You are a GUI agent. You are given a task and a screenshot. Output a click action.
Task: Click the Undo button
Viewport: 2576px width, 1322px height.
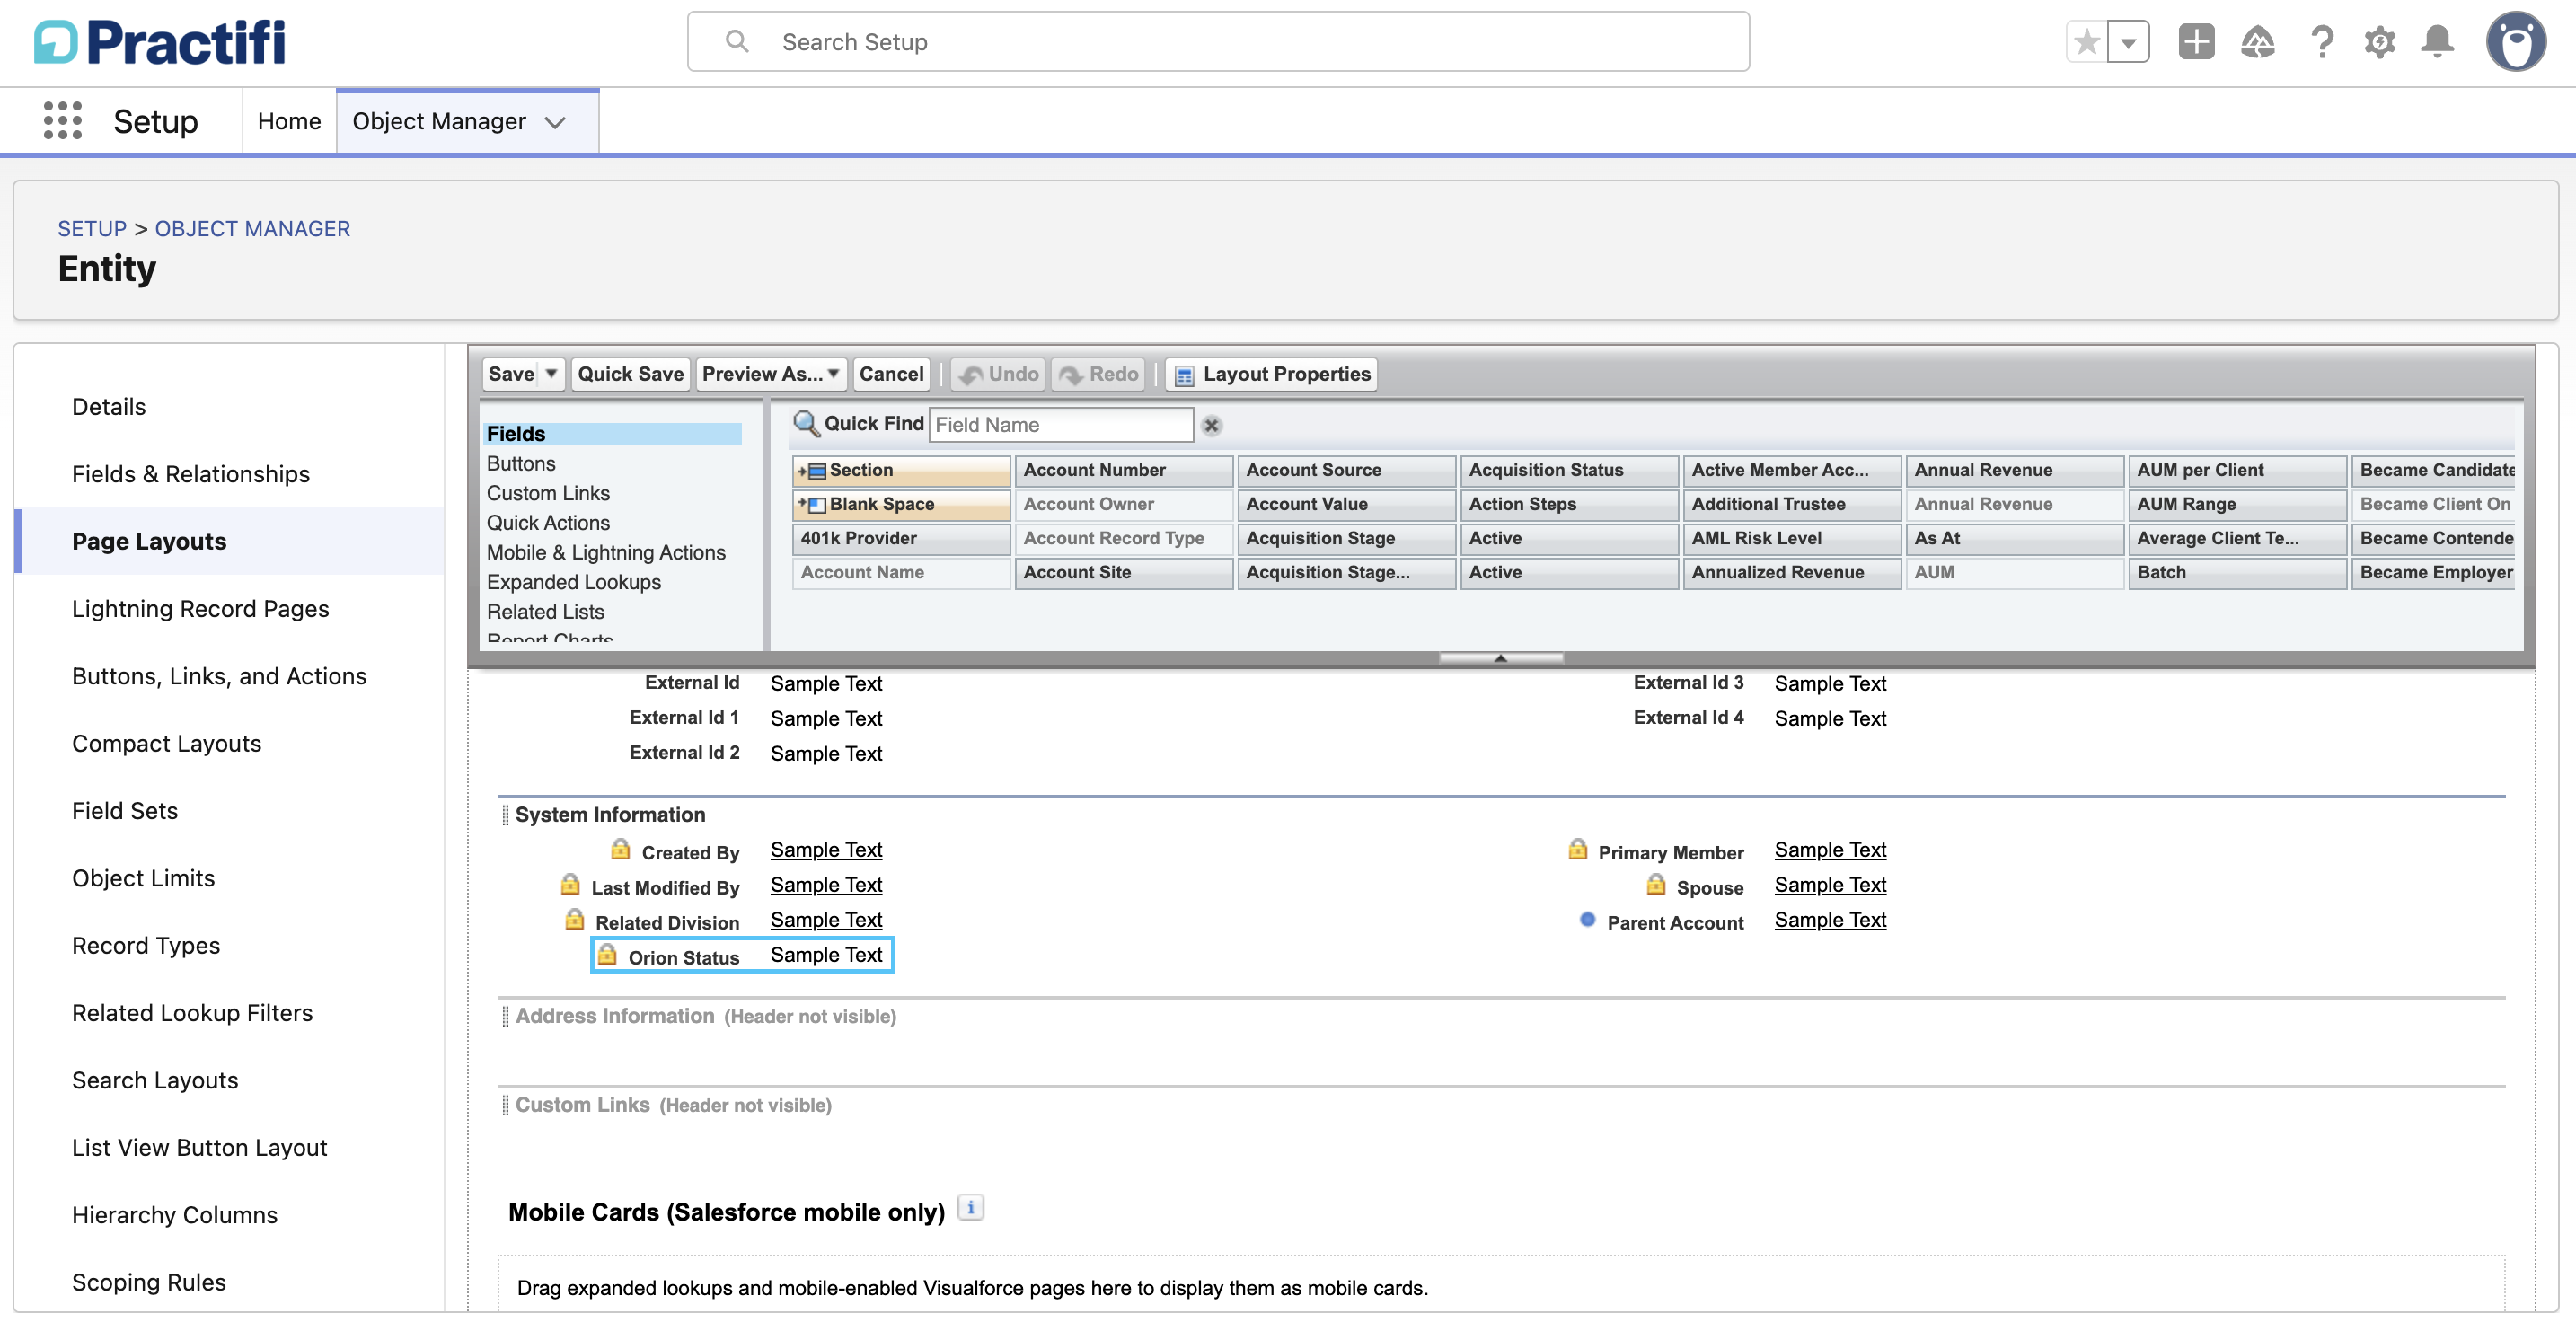[x=998, y=374]
